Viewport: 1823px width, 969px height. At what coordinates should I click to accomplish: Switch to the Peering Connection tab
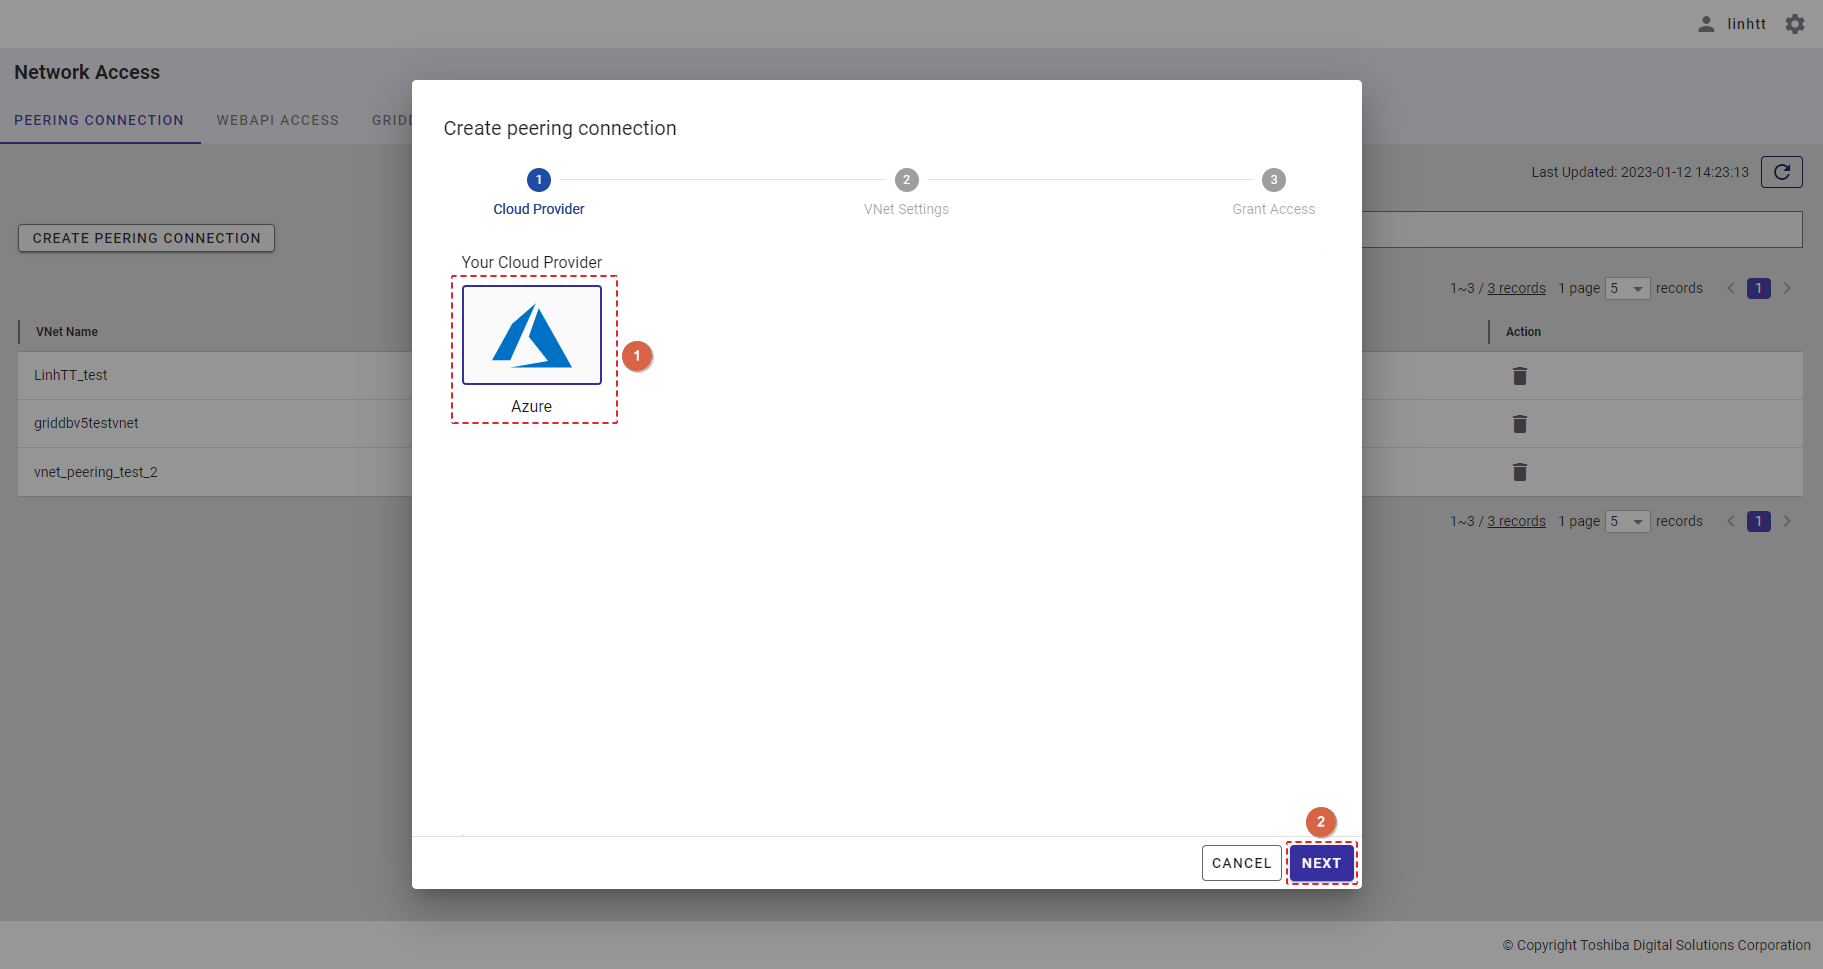[x=99, y=120]
